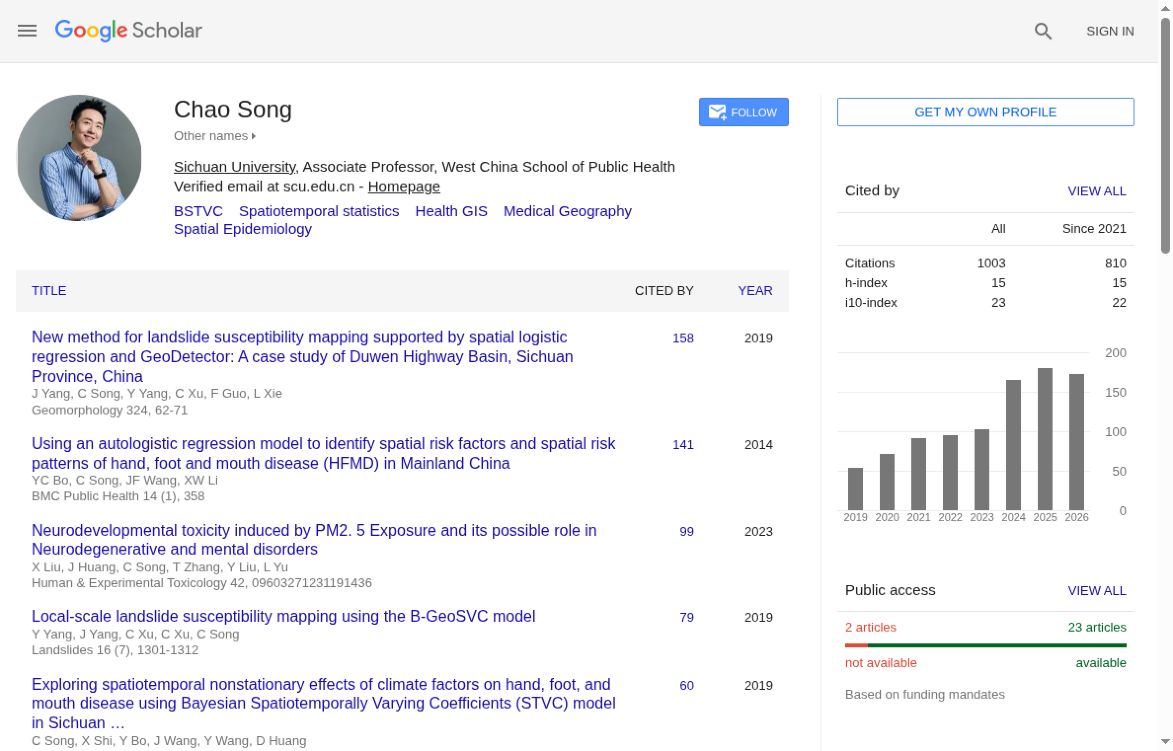Screen dimensions: 1173x751
Task: Open PM2.5 neurodevelopmental toxicity article
Action: [314, 540]
